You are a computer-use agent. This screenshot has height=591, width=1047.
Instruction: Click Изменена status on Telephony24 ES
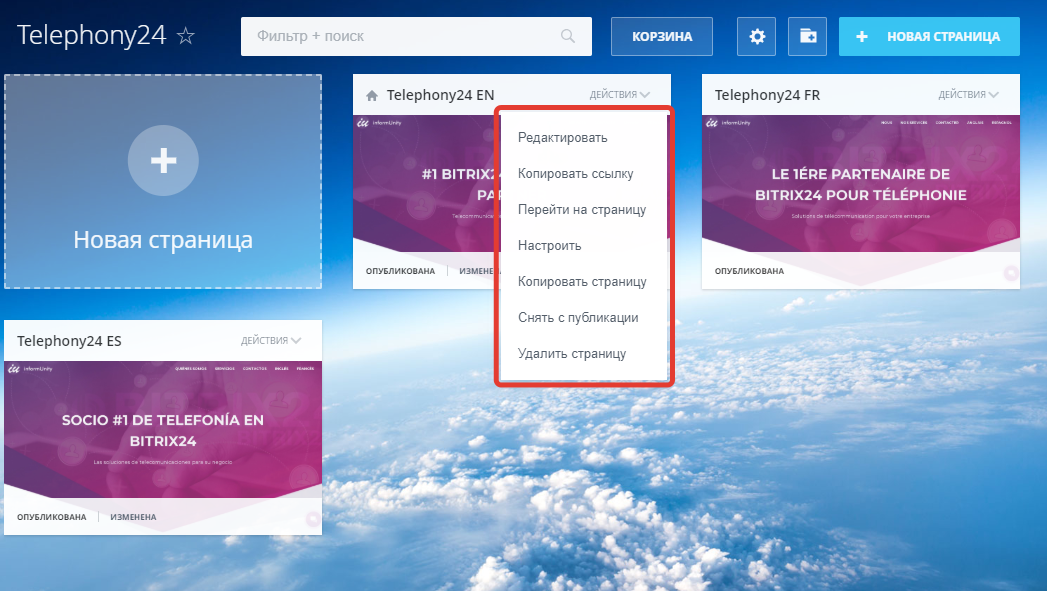tap(133, 517)
